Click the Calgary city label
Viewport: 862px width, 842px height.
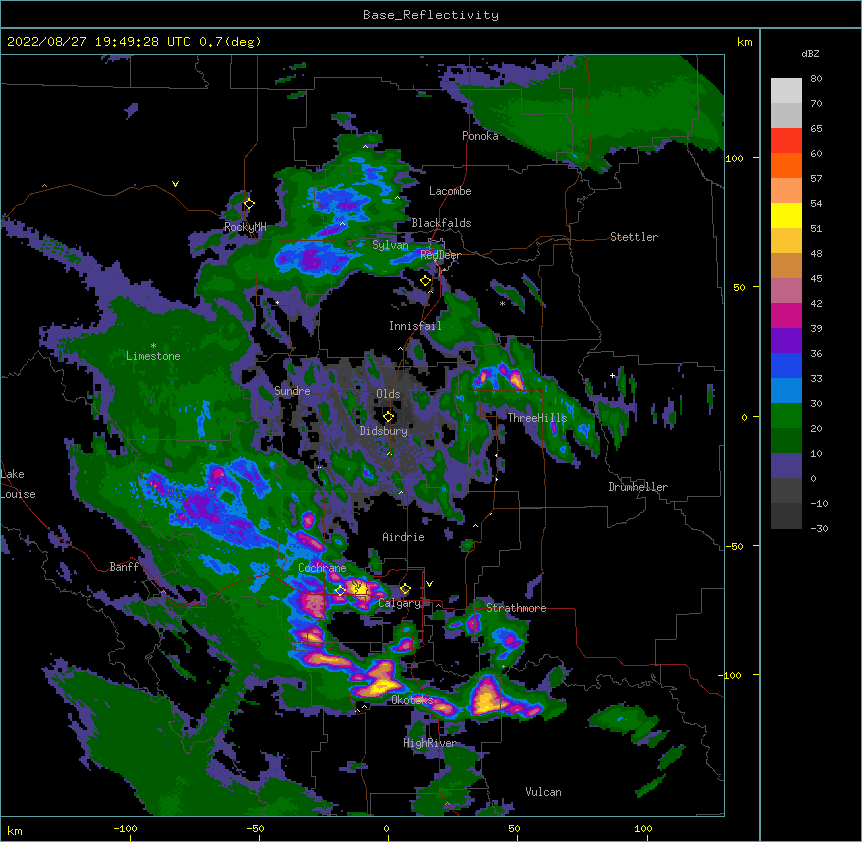(400, 603)
